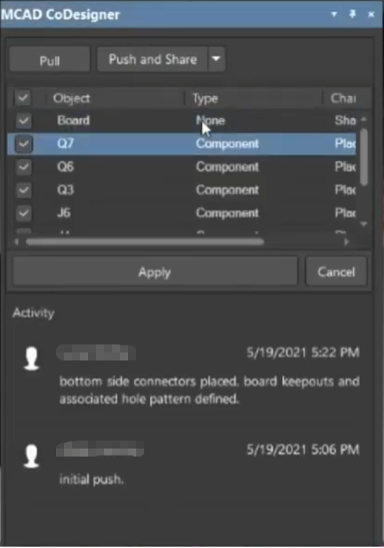Viewport: 384px width, 548px height.
Task: Expand the Push and Share dropdown arrow
Action: click(x=216, y=59)
